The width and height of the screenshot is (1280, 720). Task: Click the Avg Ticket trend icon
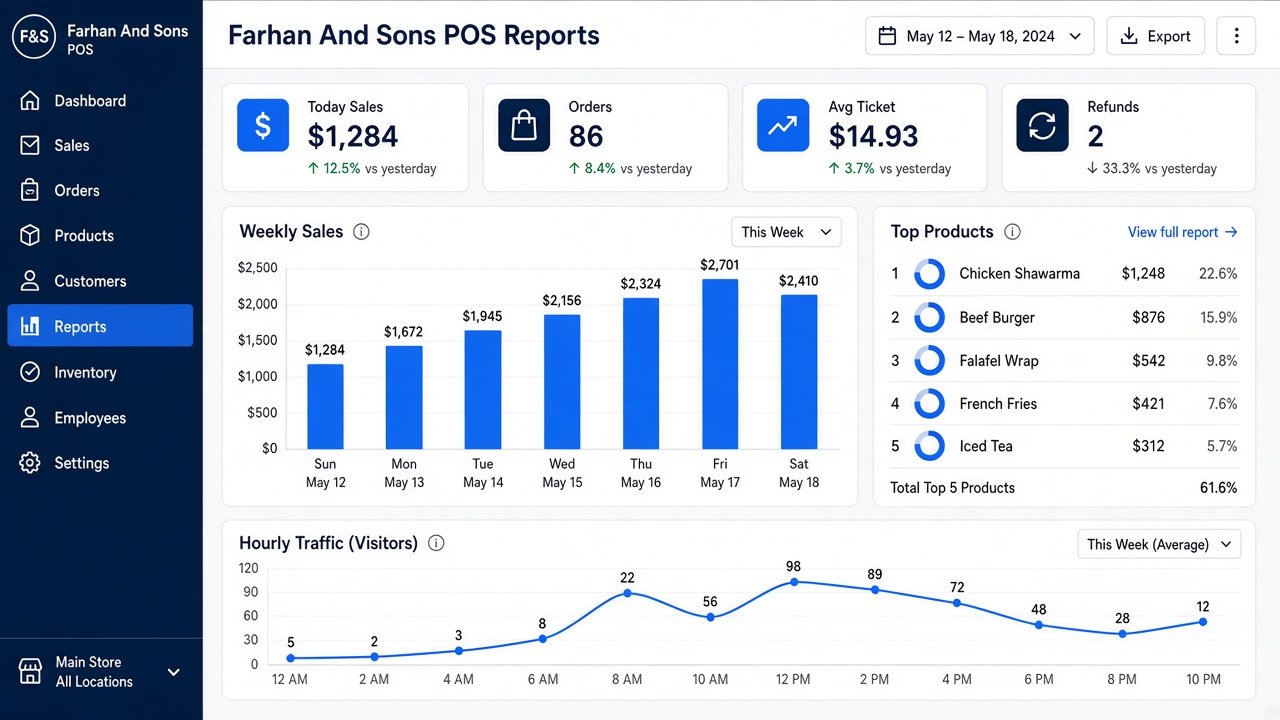(783, 125)
